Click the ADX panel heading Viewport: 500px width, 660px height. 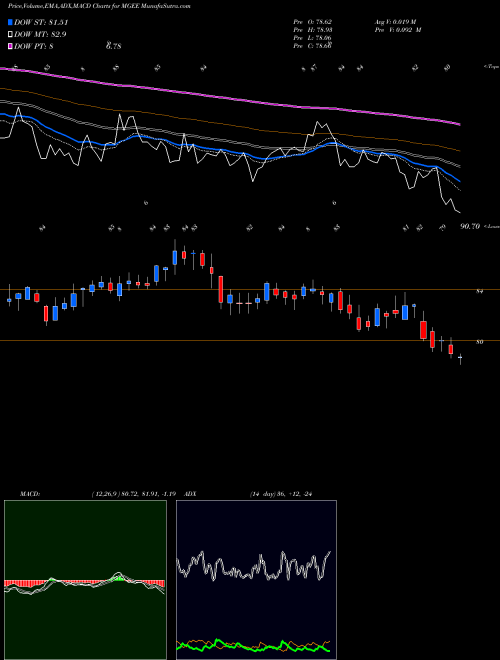click(190, 494)
